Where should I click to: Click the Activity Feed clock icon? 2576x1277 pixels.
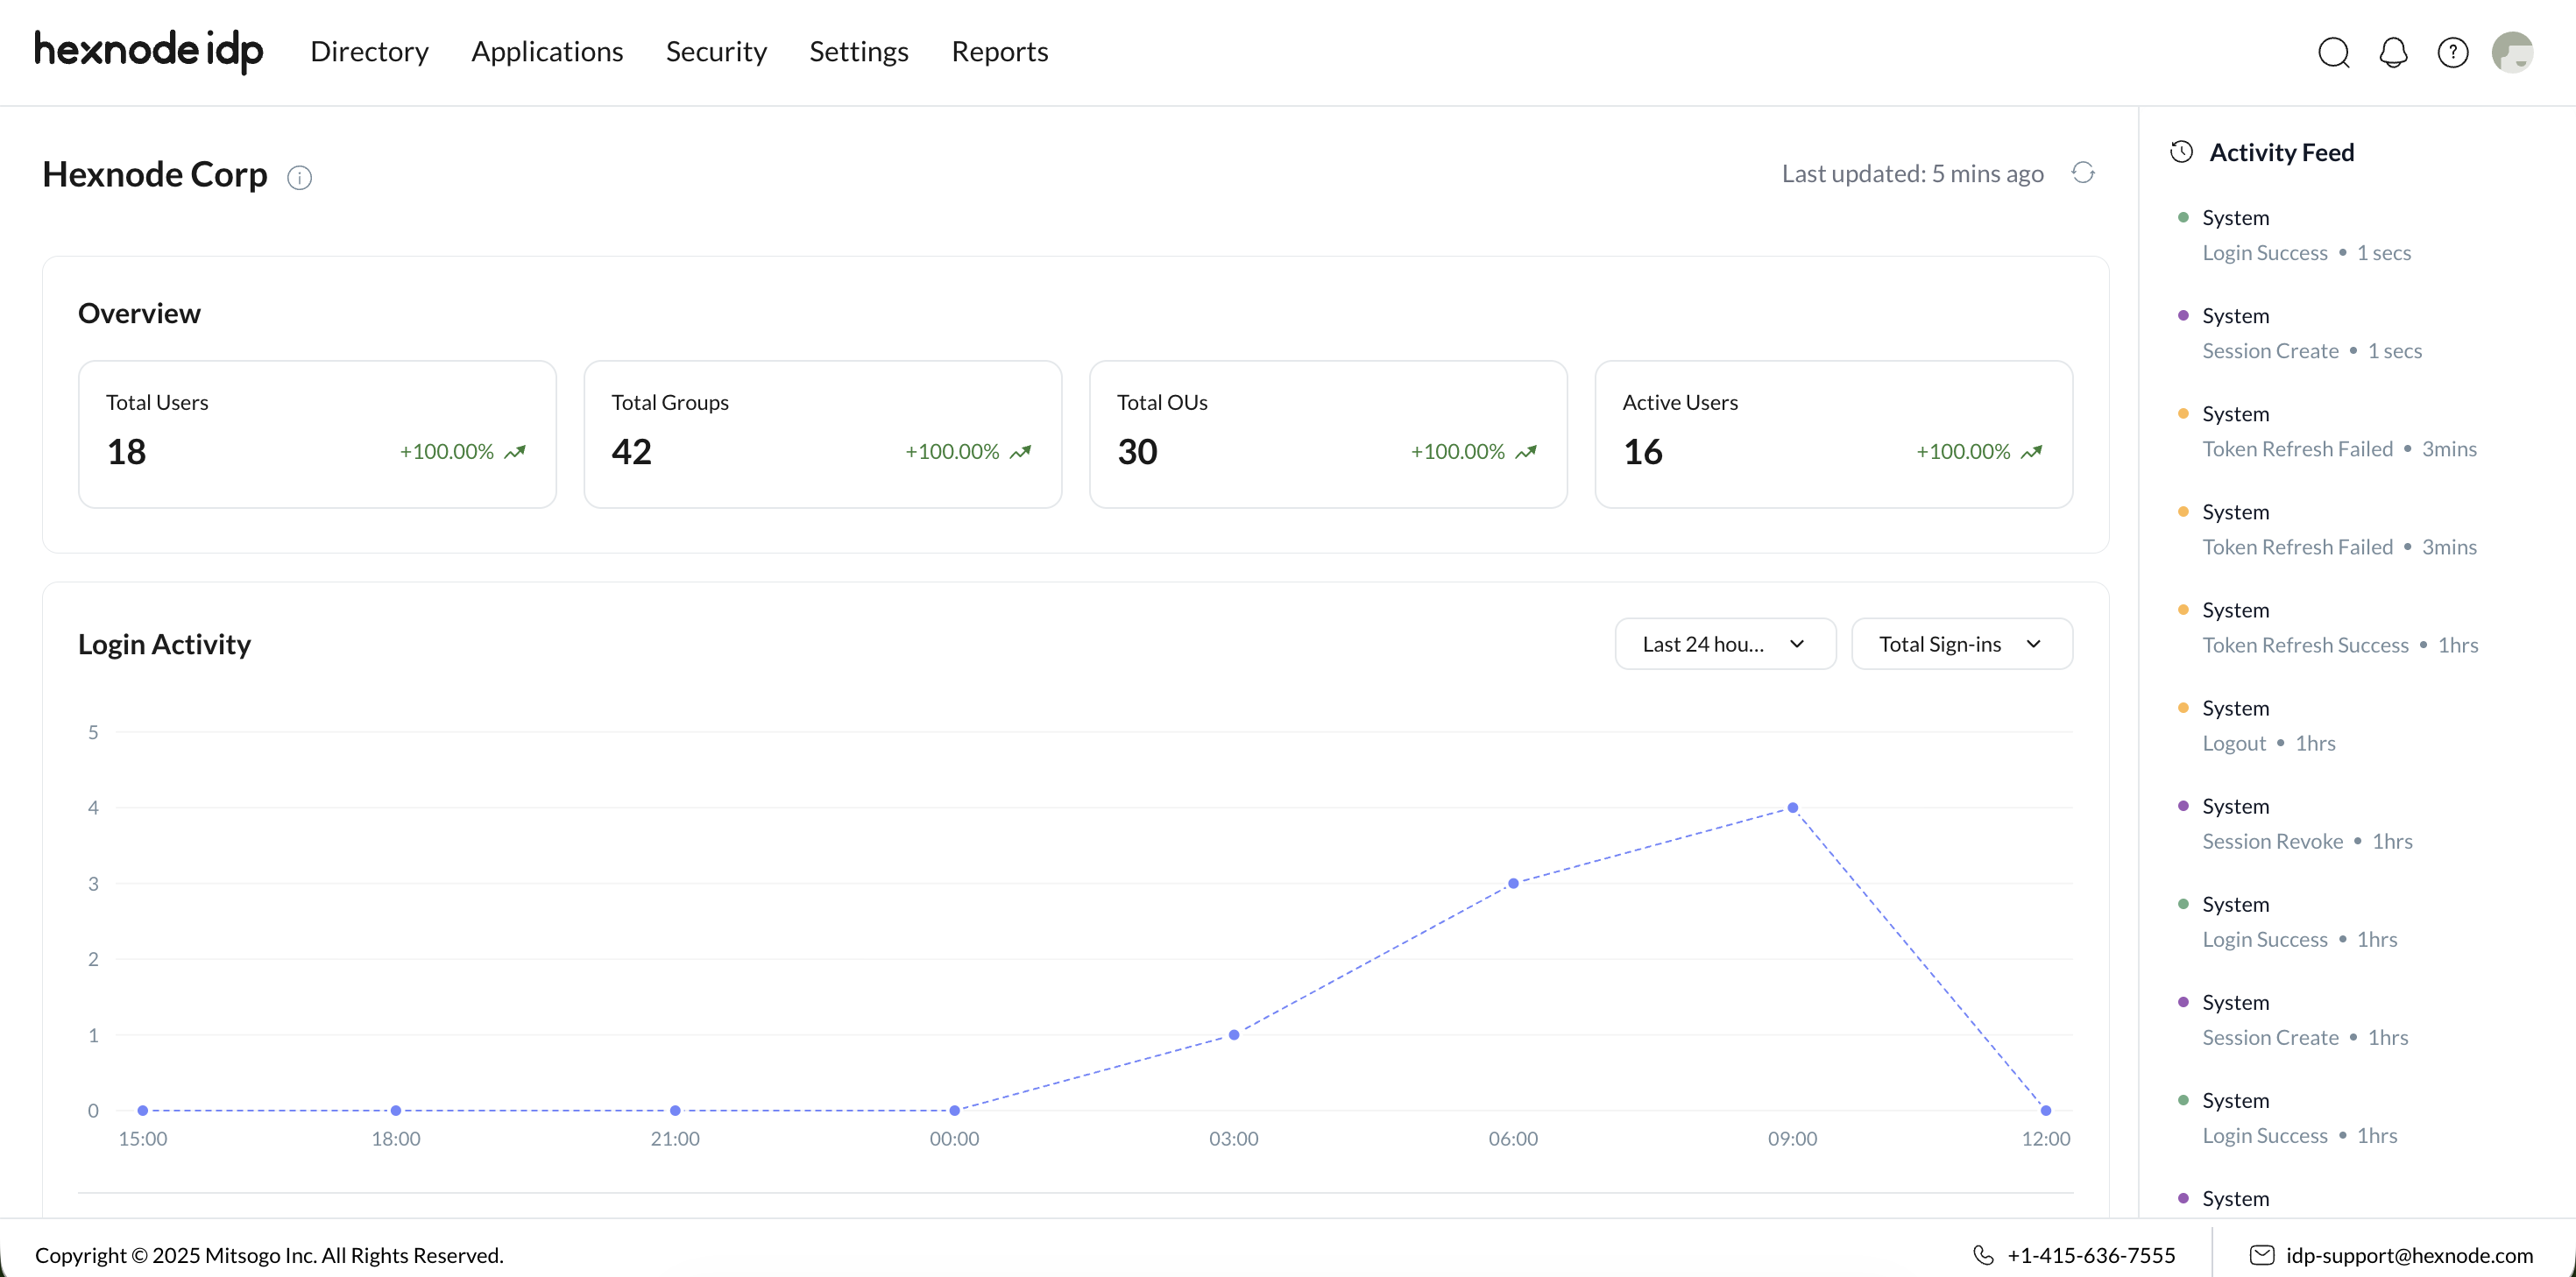(x=2182, y=152)
